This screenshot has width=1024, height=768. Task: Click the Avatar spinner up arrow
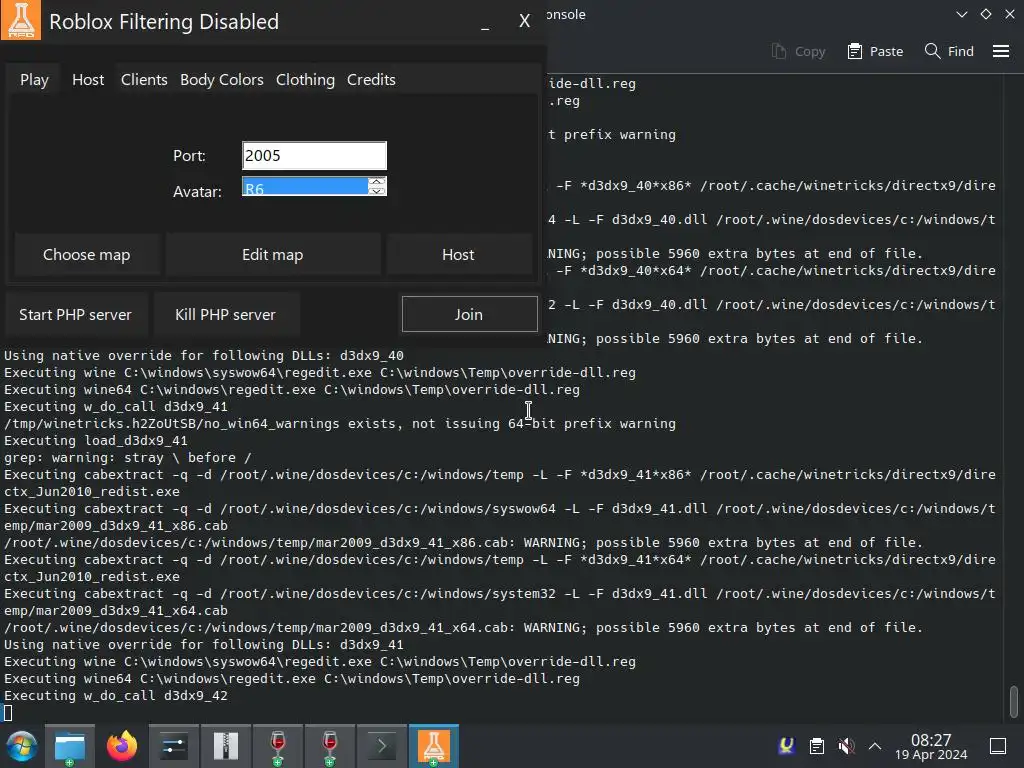click(x=376, y=182)
